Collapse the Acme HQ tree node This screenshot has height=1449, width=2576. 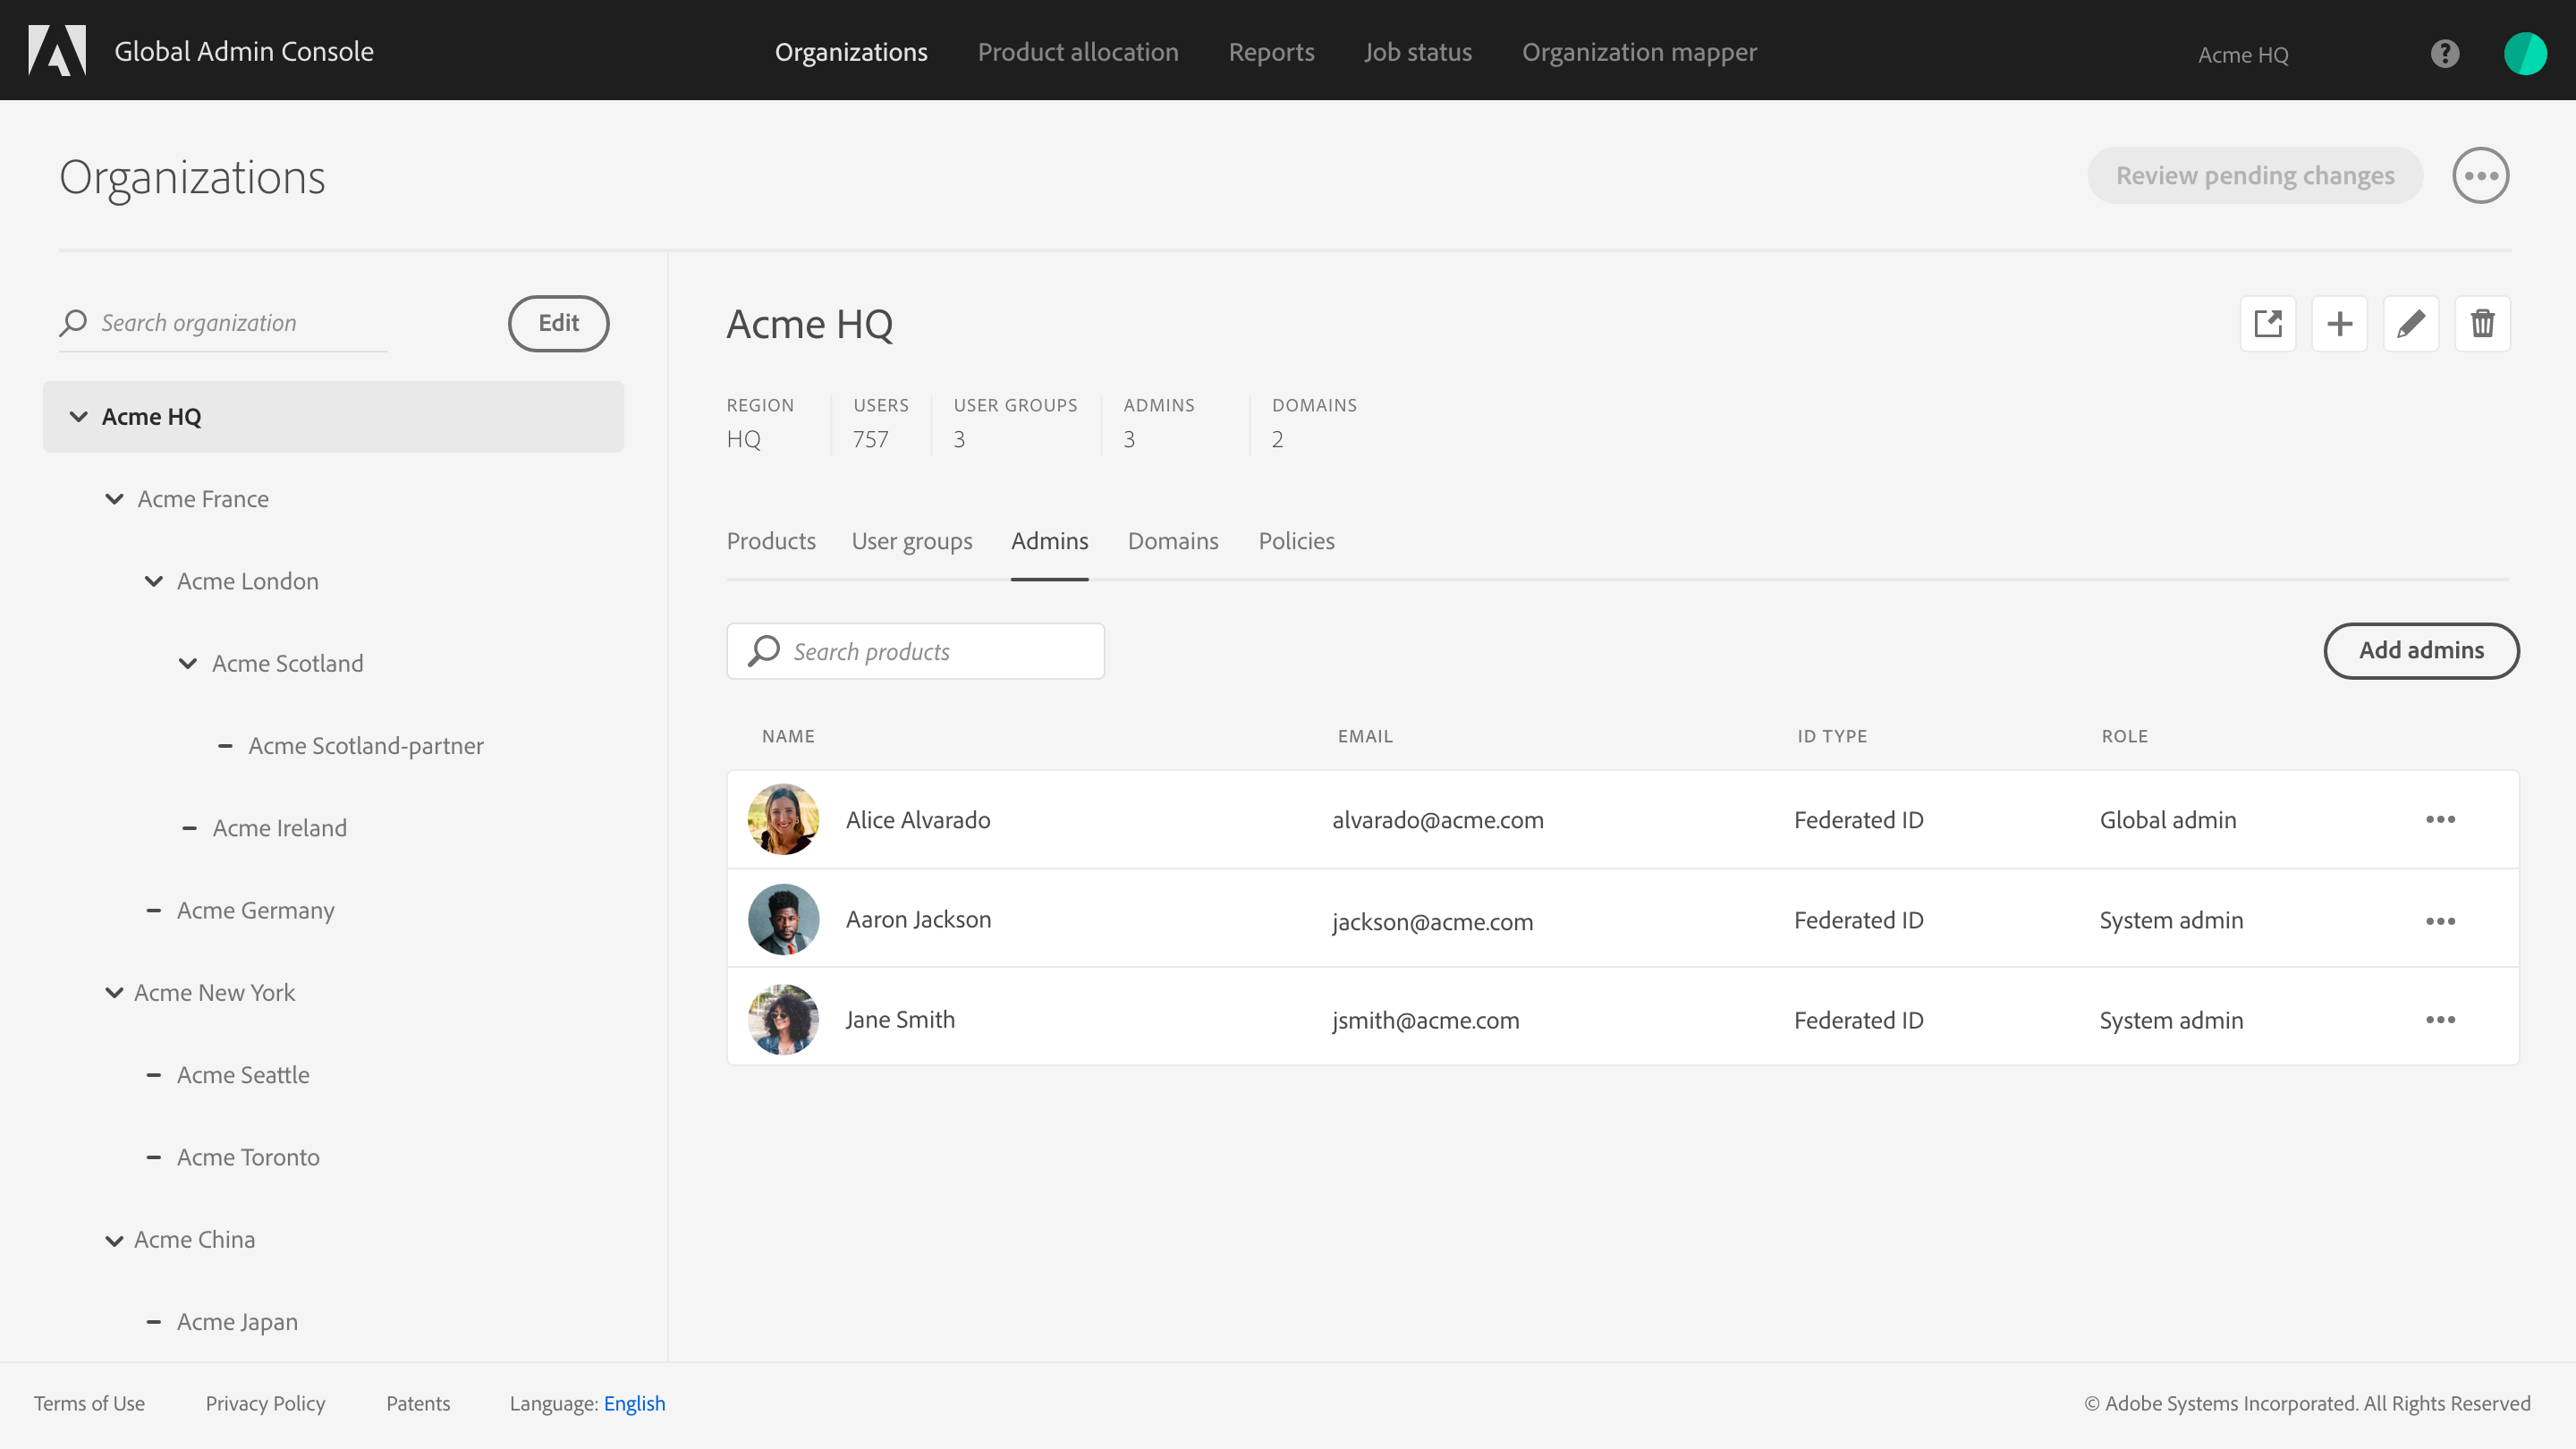click(78, 416)
